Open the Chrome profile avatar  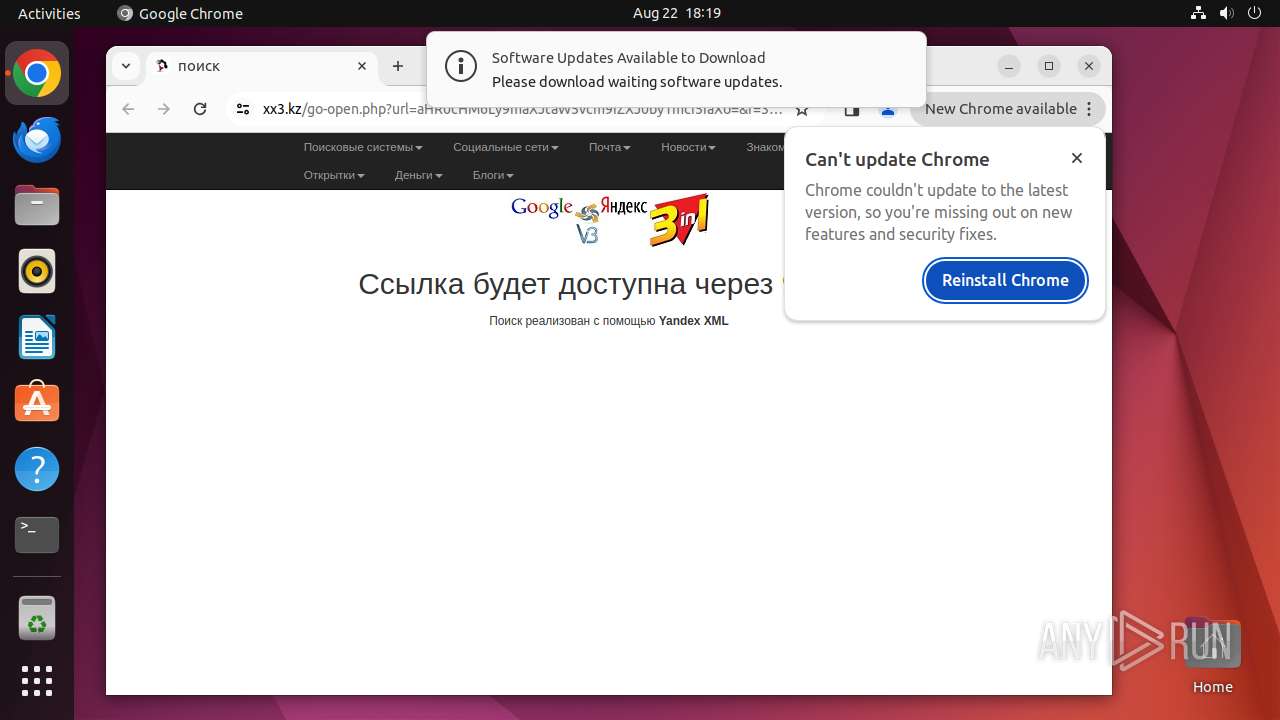pos(887,109)
